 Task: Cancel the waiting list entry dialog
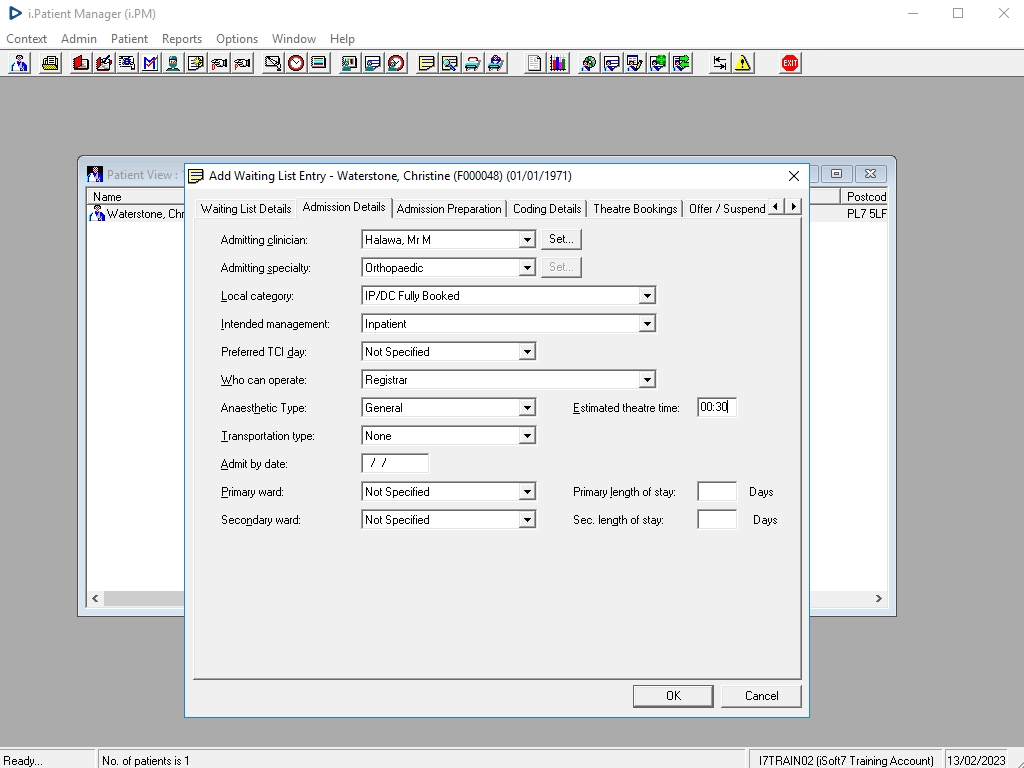761,696
